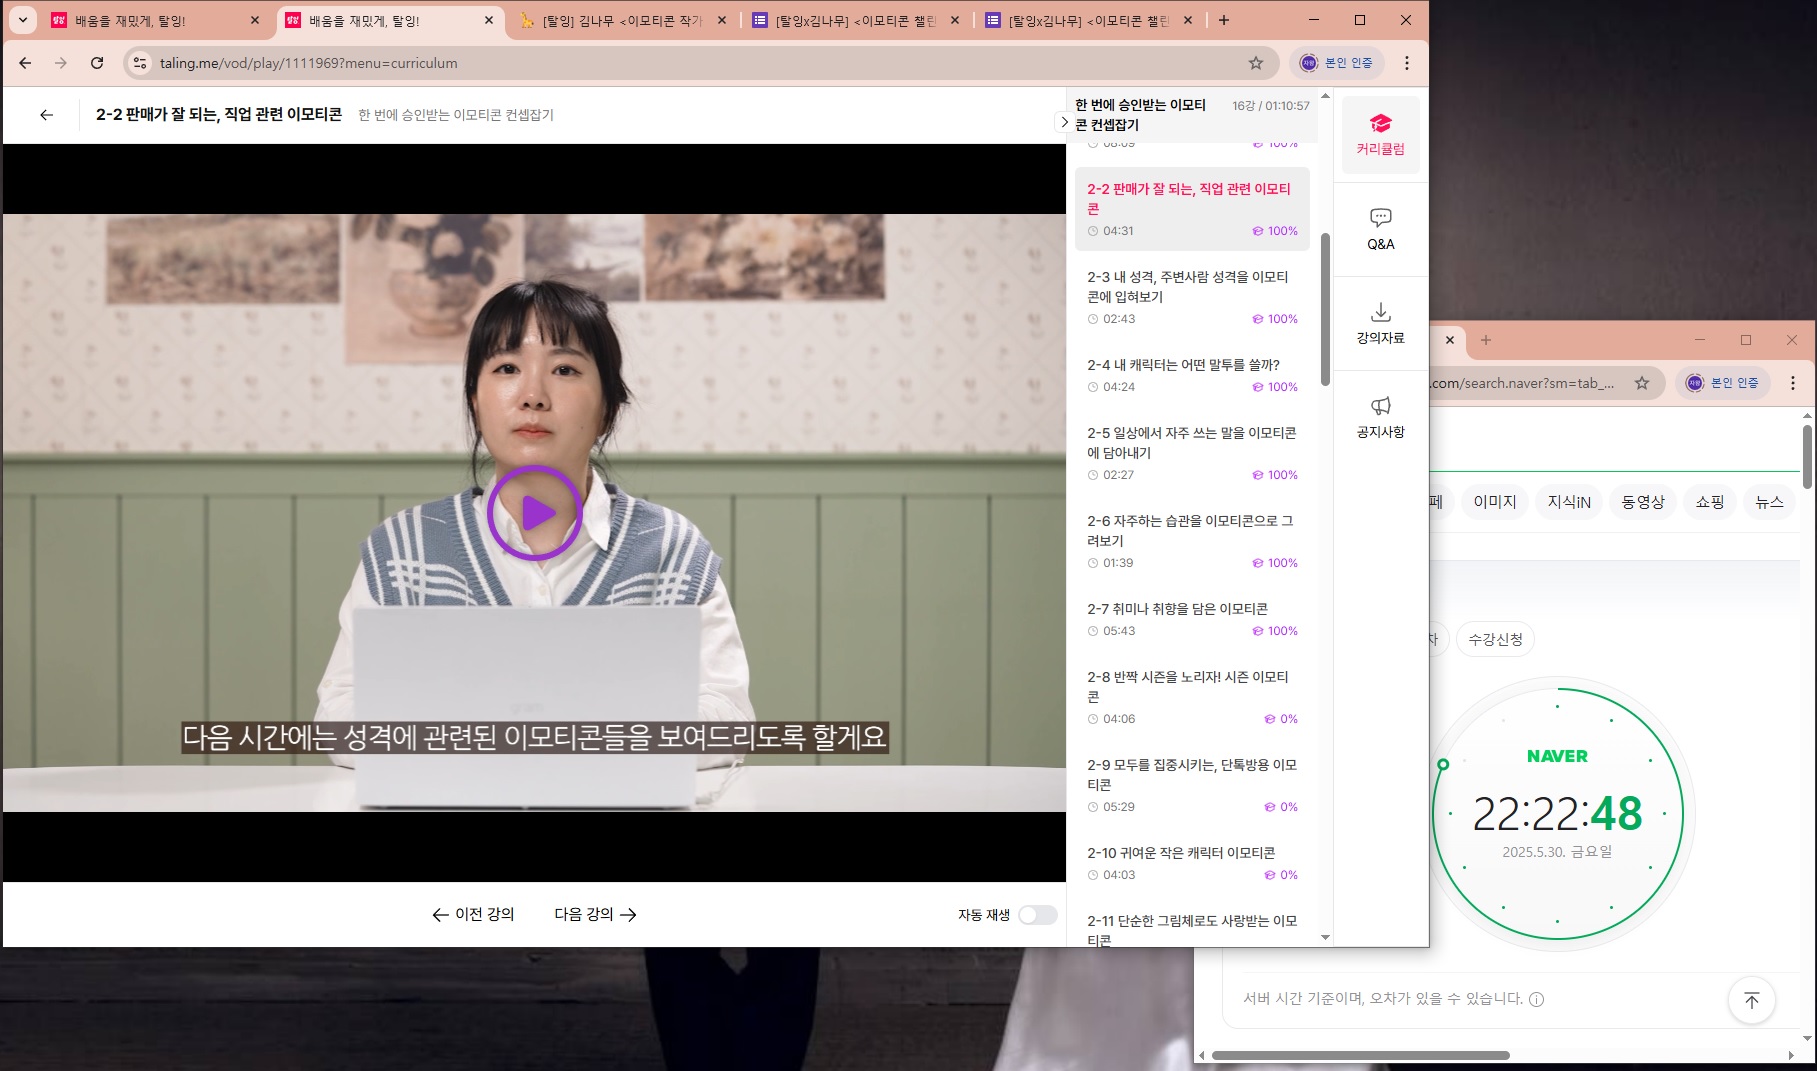Select lecture 2-4 내 캐릭터는 어떤 말투를 쓸까?
1817x1071 pixels.
[1192, 375]
